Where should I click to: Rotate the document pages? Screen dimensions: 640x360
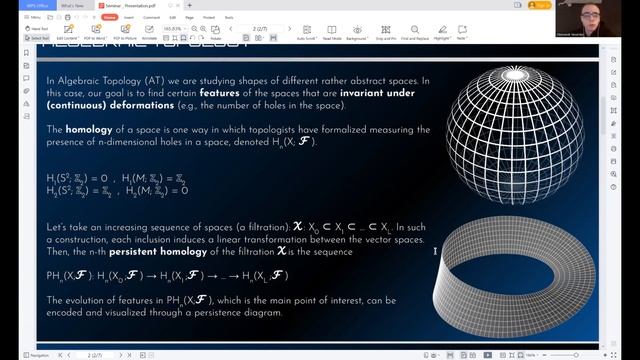pyautogui.click(x=216, y=32)
